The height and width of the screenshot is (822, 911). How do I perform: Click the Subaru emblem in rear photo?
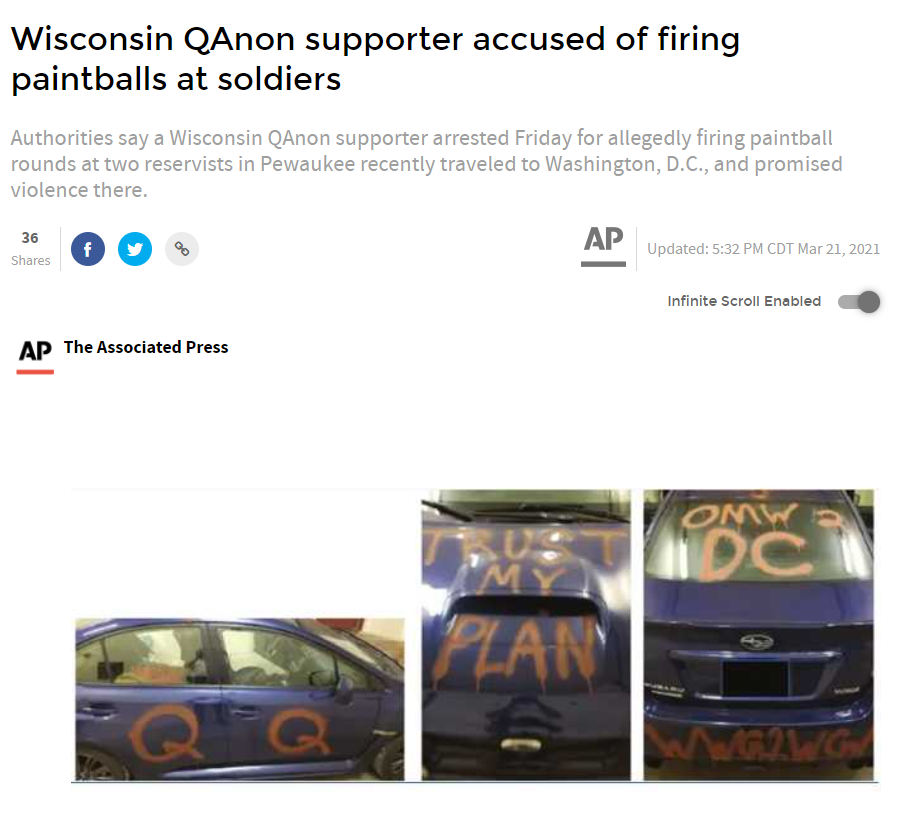pyautogui.click(x=756, y=642)
